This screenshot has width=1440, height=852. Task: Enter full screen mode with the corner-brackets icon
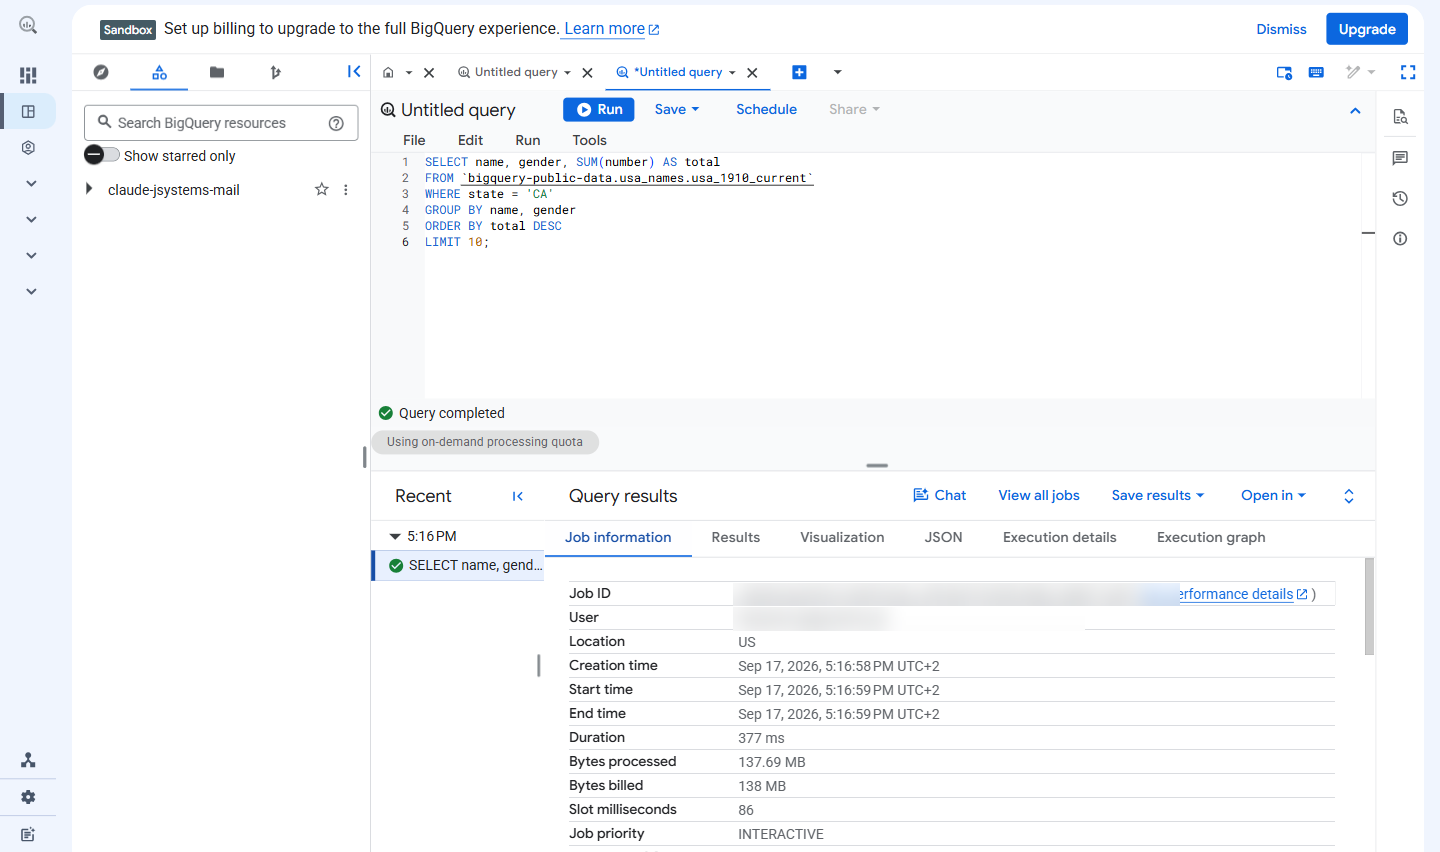[x=1408, y=72]
